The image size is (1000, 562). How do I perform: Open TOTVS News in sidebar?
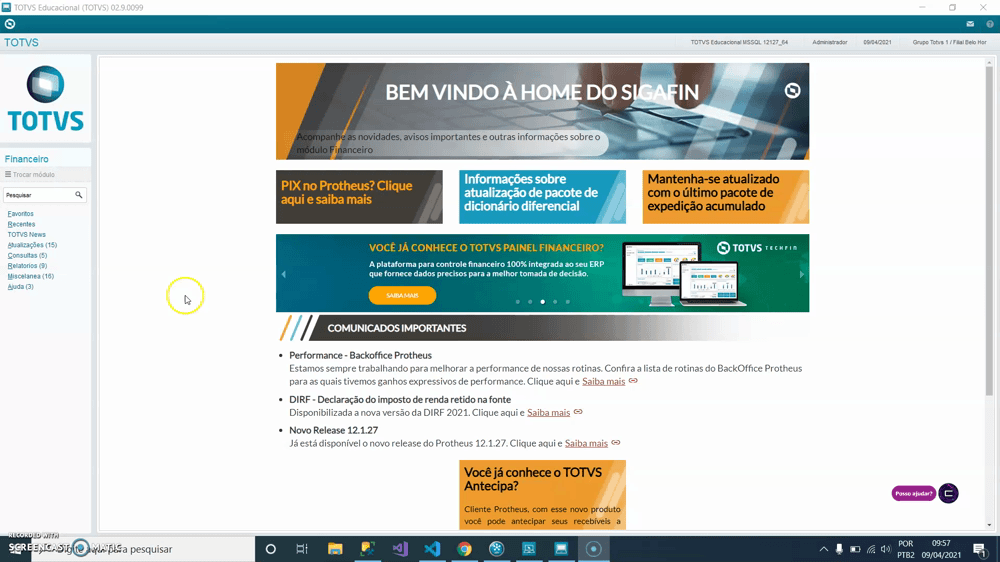coord(26,234)
